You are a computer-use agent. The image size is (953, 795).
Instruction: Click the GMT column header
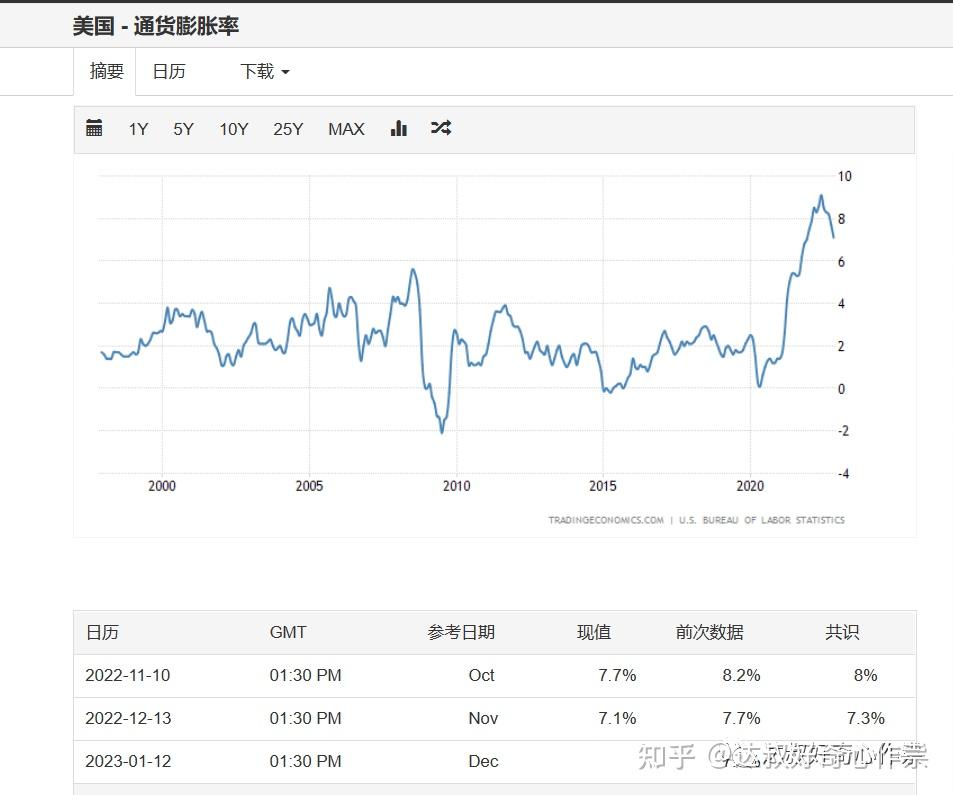point(287,632)
